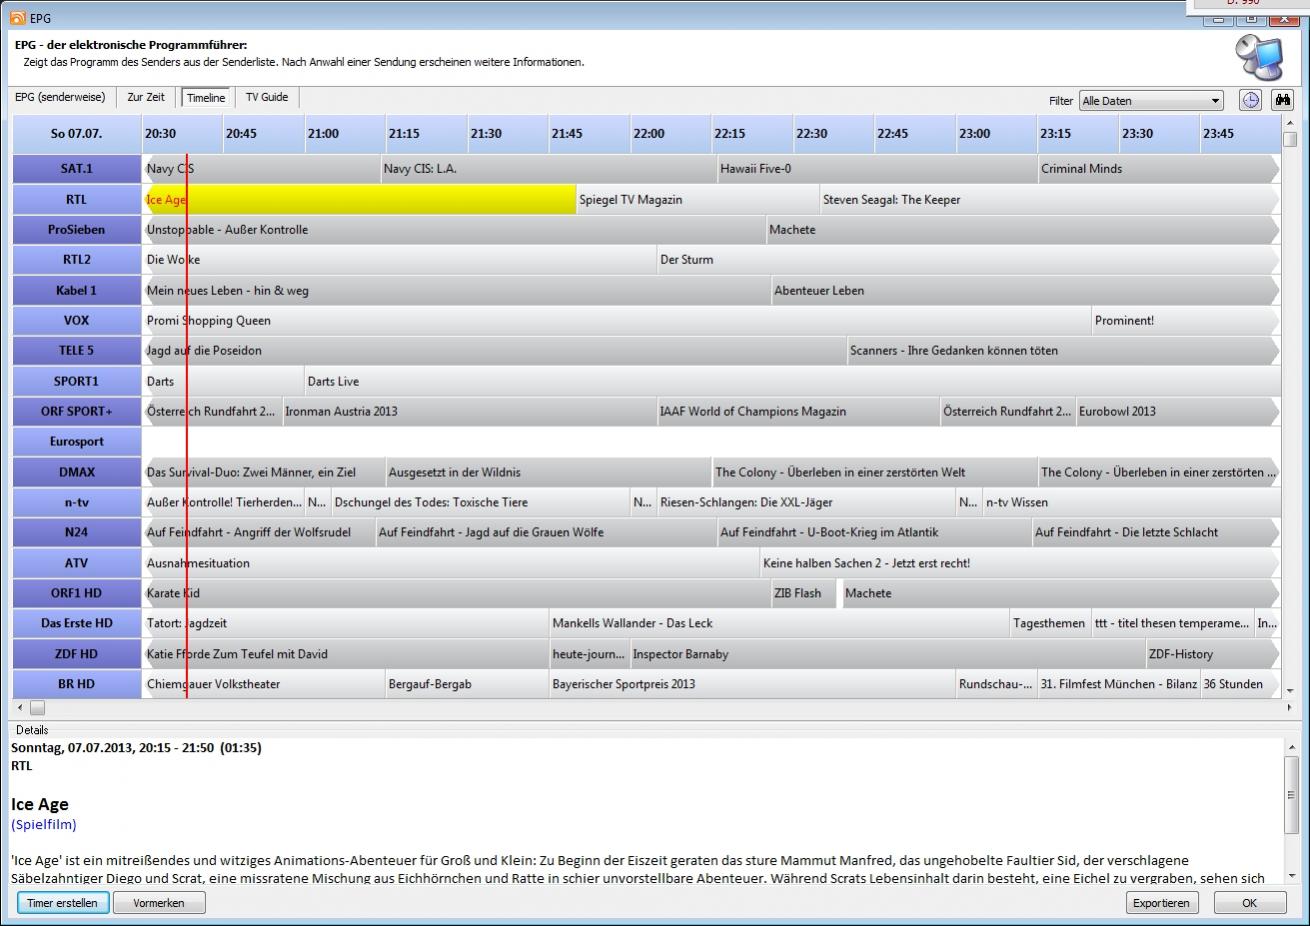Open search with the binoculars icon
1310x926 pixels.
[1282, 100]
